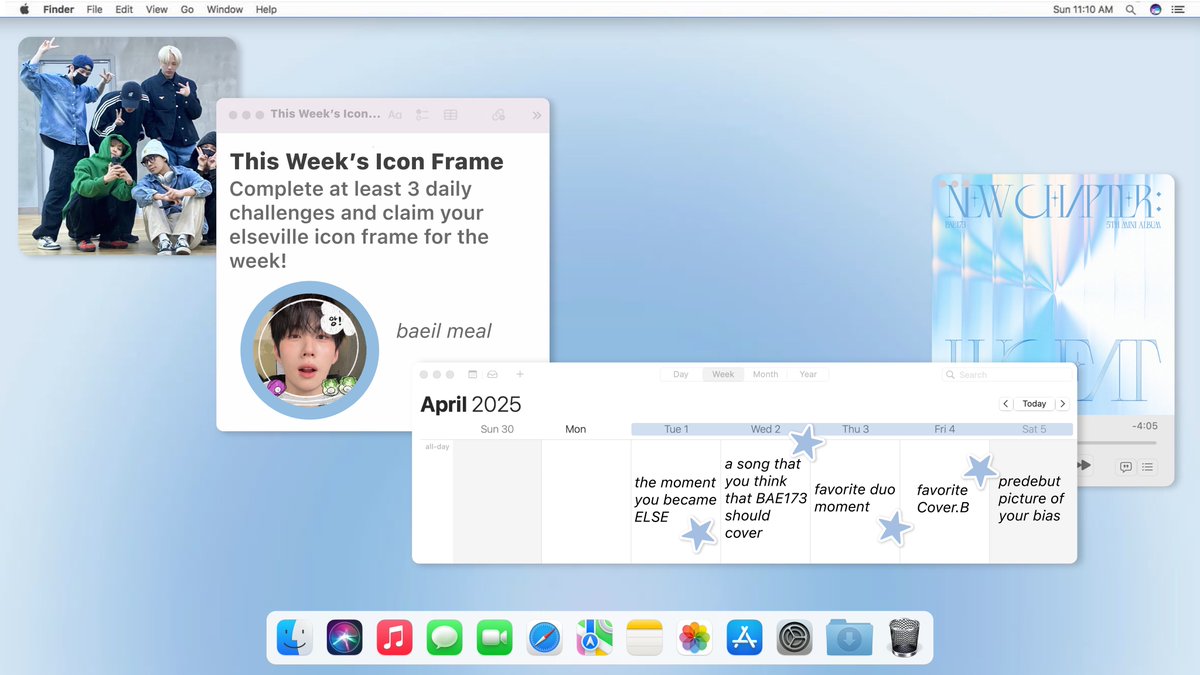Launch Siri from the dock
The height and width of the screenshot is (675, 1200).
point(345,637)
